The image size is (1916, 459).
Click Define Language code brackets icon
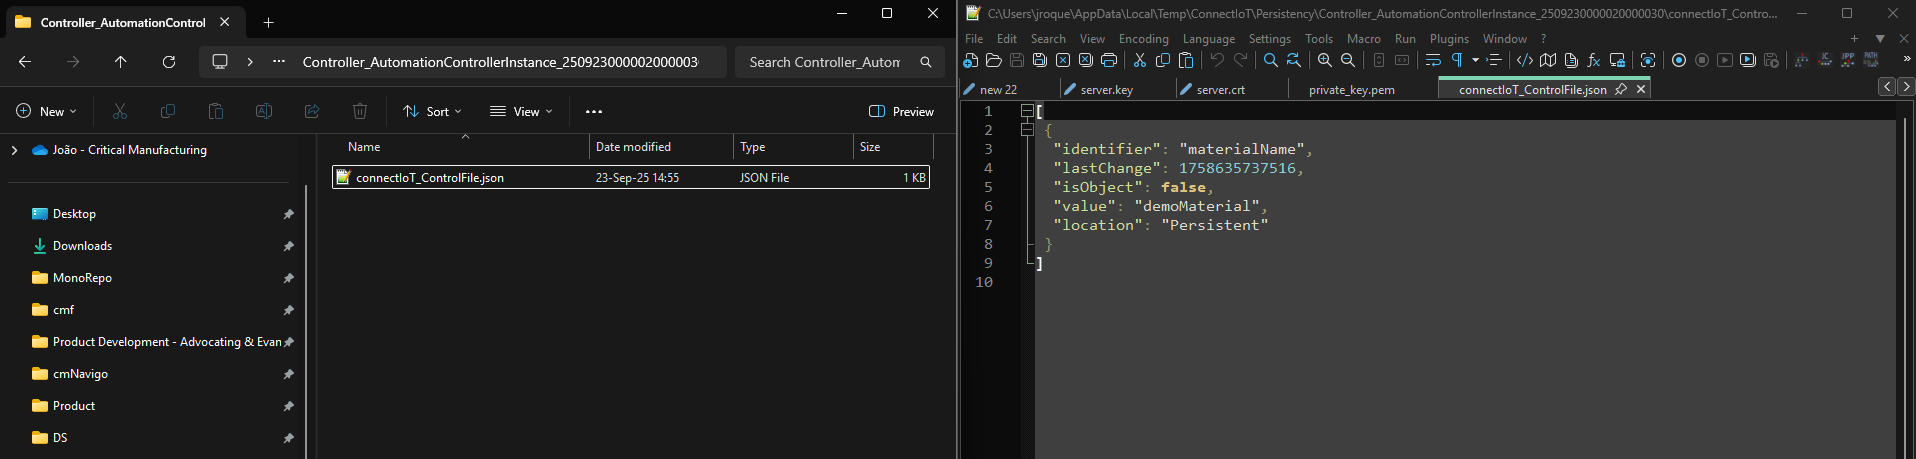(1525, 60)
